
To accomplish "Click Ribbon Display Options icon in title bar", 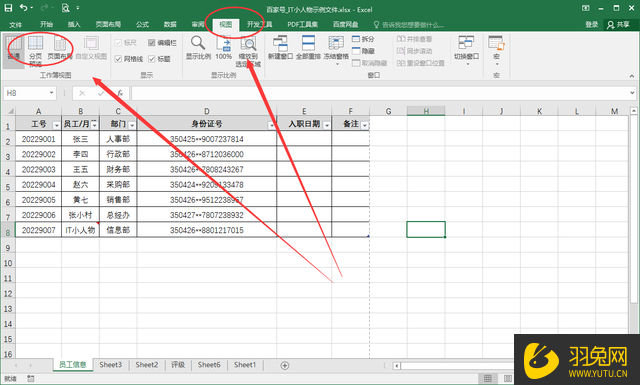I will (x=585, y=8).
